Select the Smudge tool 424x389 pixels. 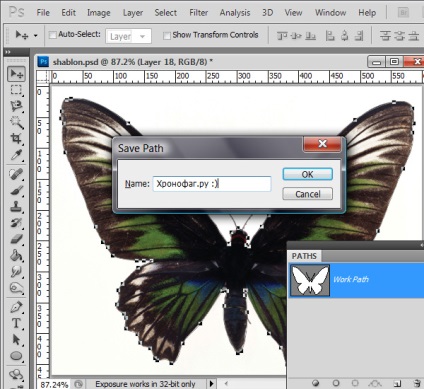pyautogui.click(x=16, y=271)
